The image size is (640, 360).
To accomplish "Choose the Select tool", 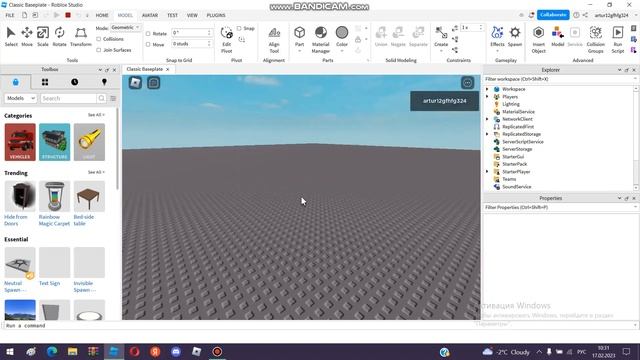I will (11, 36).
